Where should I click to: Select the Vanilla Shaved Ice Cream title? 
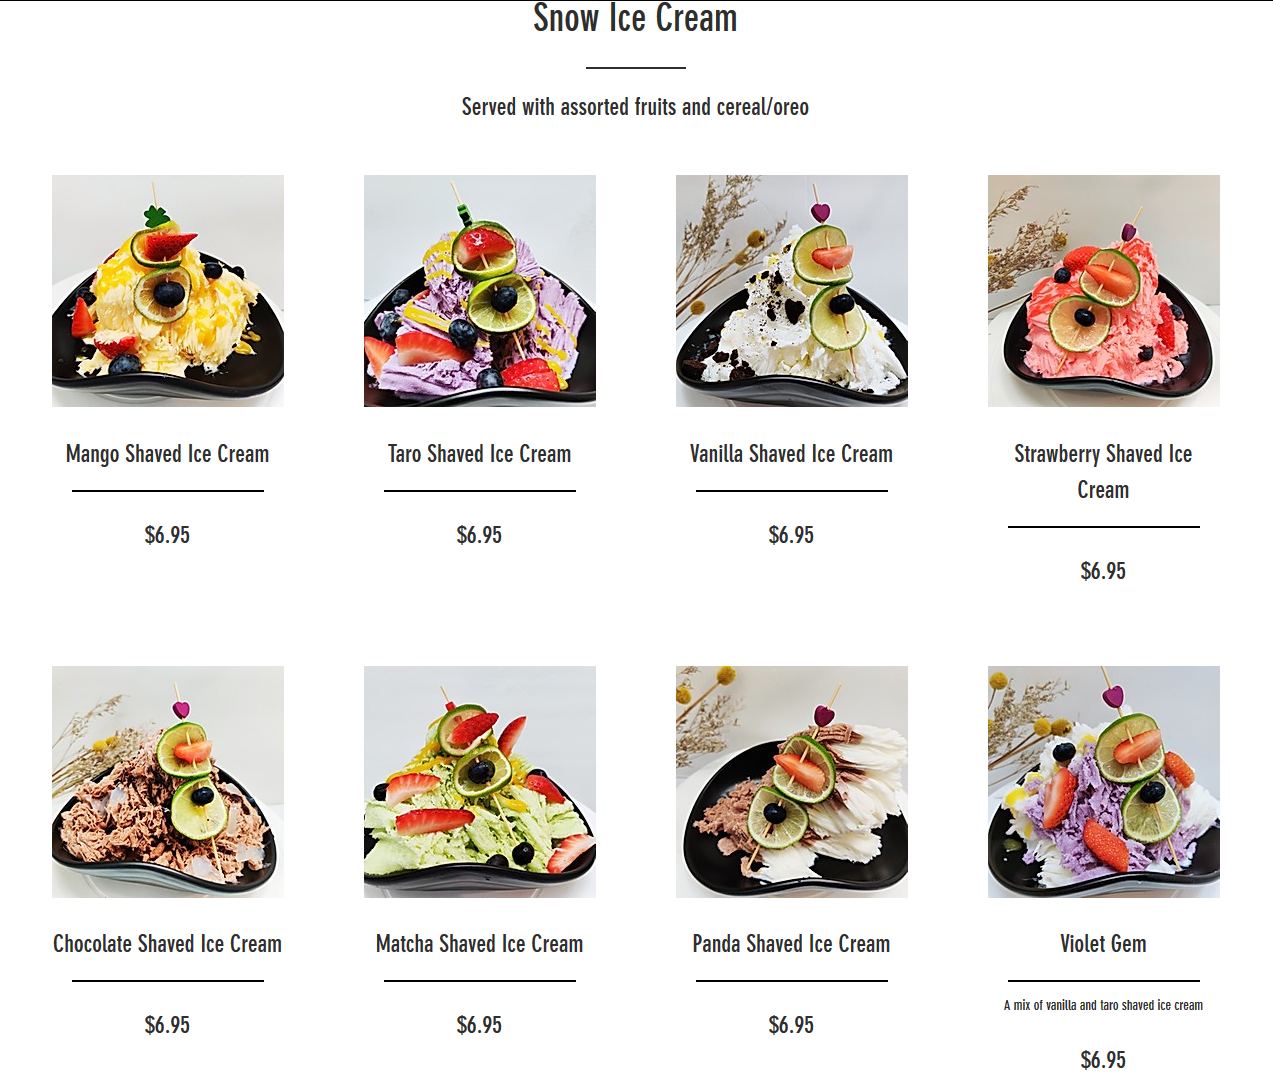click(x=792, y=454)
